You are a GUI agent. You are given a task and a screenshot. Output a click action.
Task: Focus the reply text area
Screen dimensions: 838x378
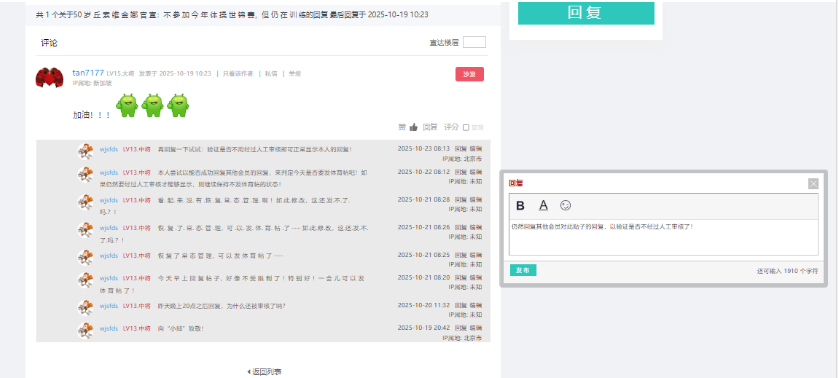(663, 237)
